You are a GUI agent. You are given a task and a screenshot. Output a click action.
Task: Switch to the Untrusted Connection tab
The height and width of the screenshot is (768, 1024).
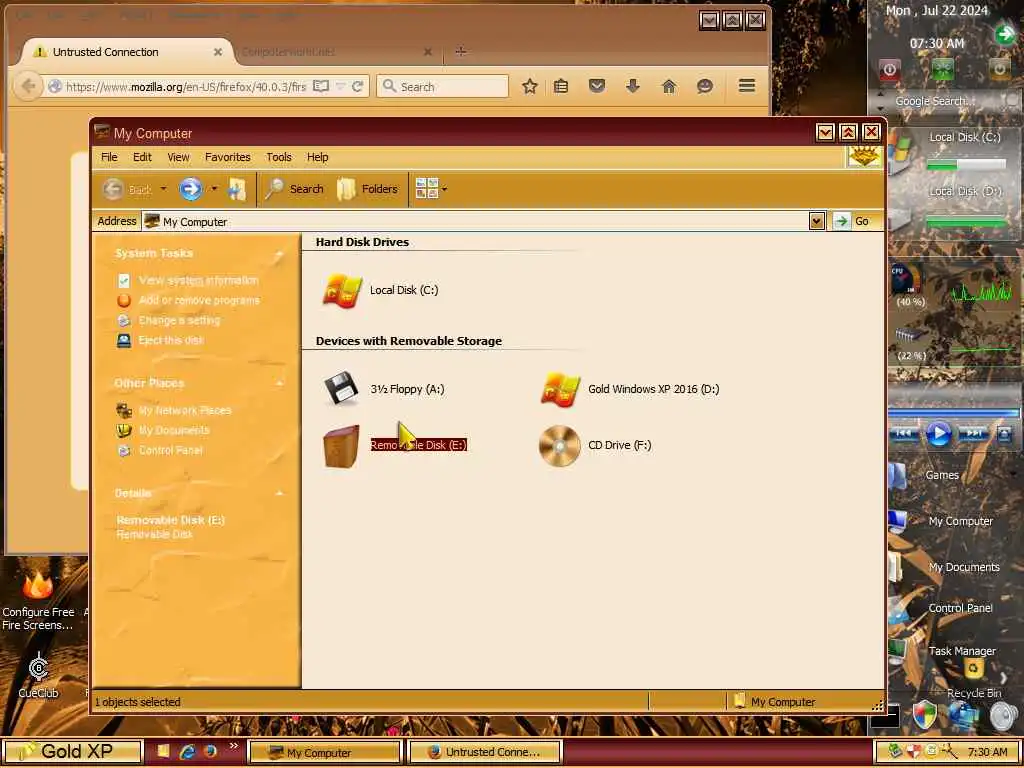point(125,52)
